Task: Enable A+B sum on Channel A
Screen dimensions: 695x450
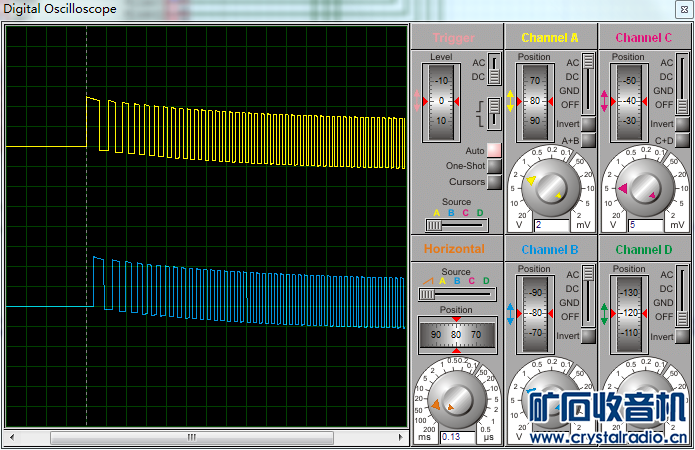Action: click(x=589, y=141)
